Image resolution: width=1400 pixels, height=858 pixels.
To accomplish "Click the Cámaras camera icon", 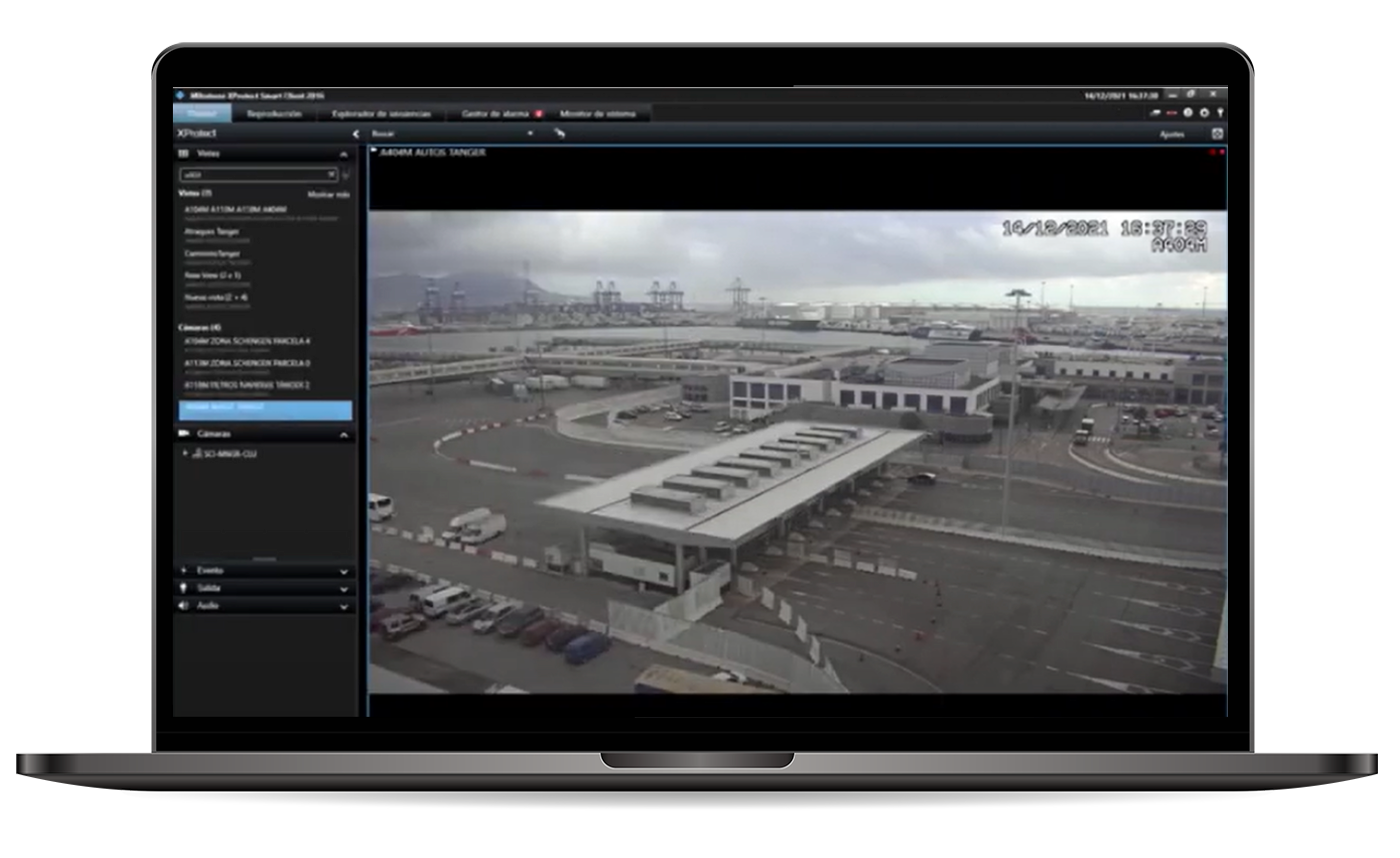I will [x=184, y=434].
